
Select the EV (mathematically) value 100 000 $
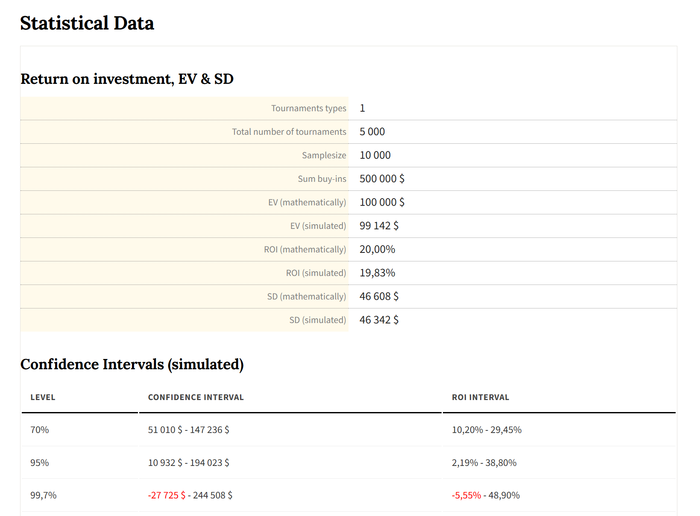pyautogui.click(x=382, y=202)
